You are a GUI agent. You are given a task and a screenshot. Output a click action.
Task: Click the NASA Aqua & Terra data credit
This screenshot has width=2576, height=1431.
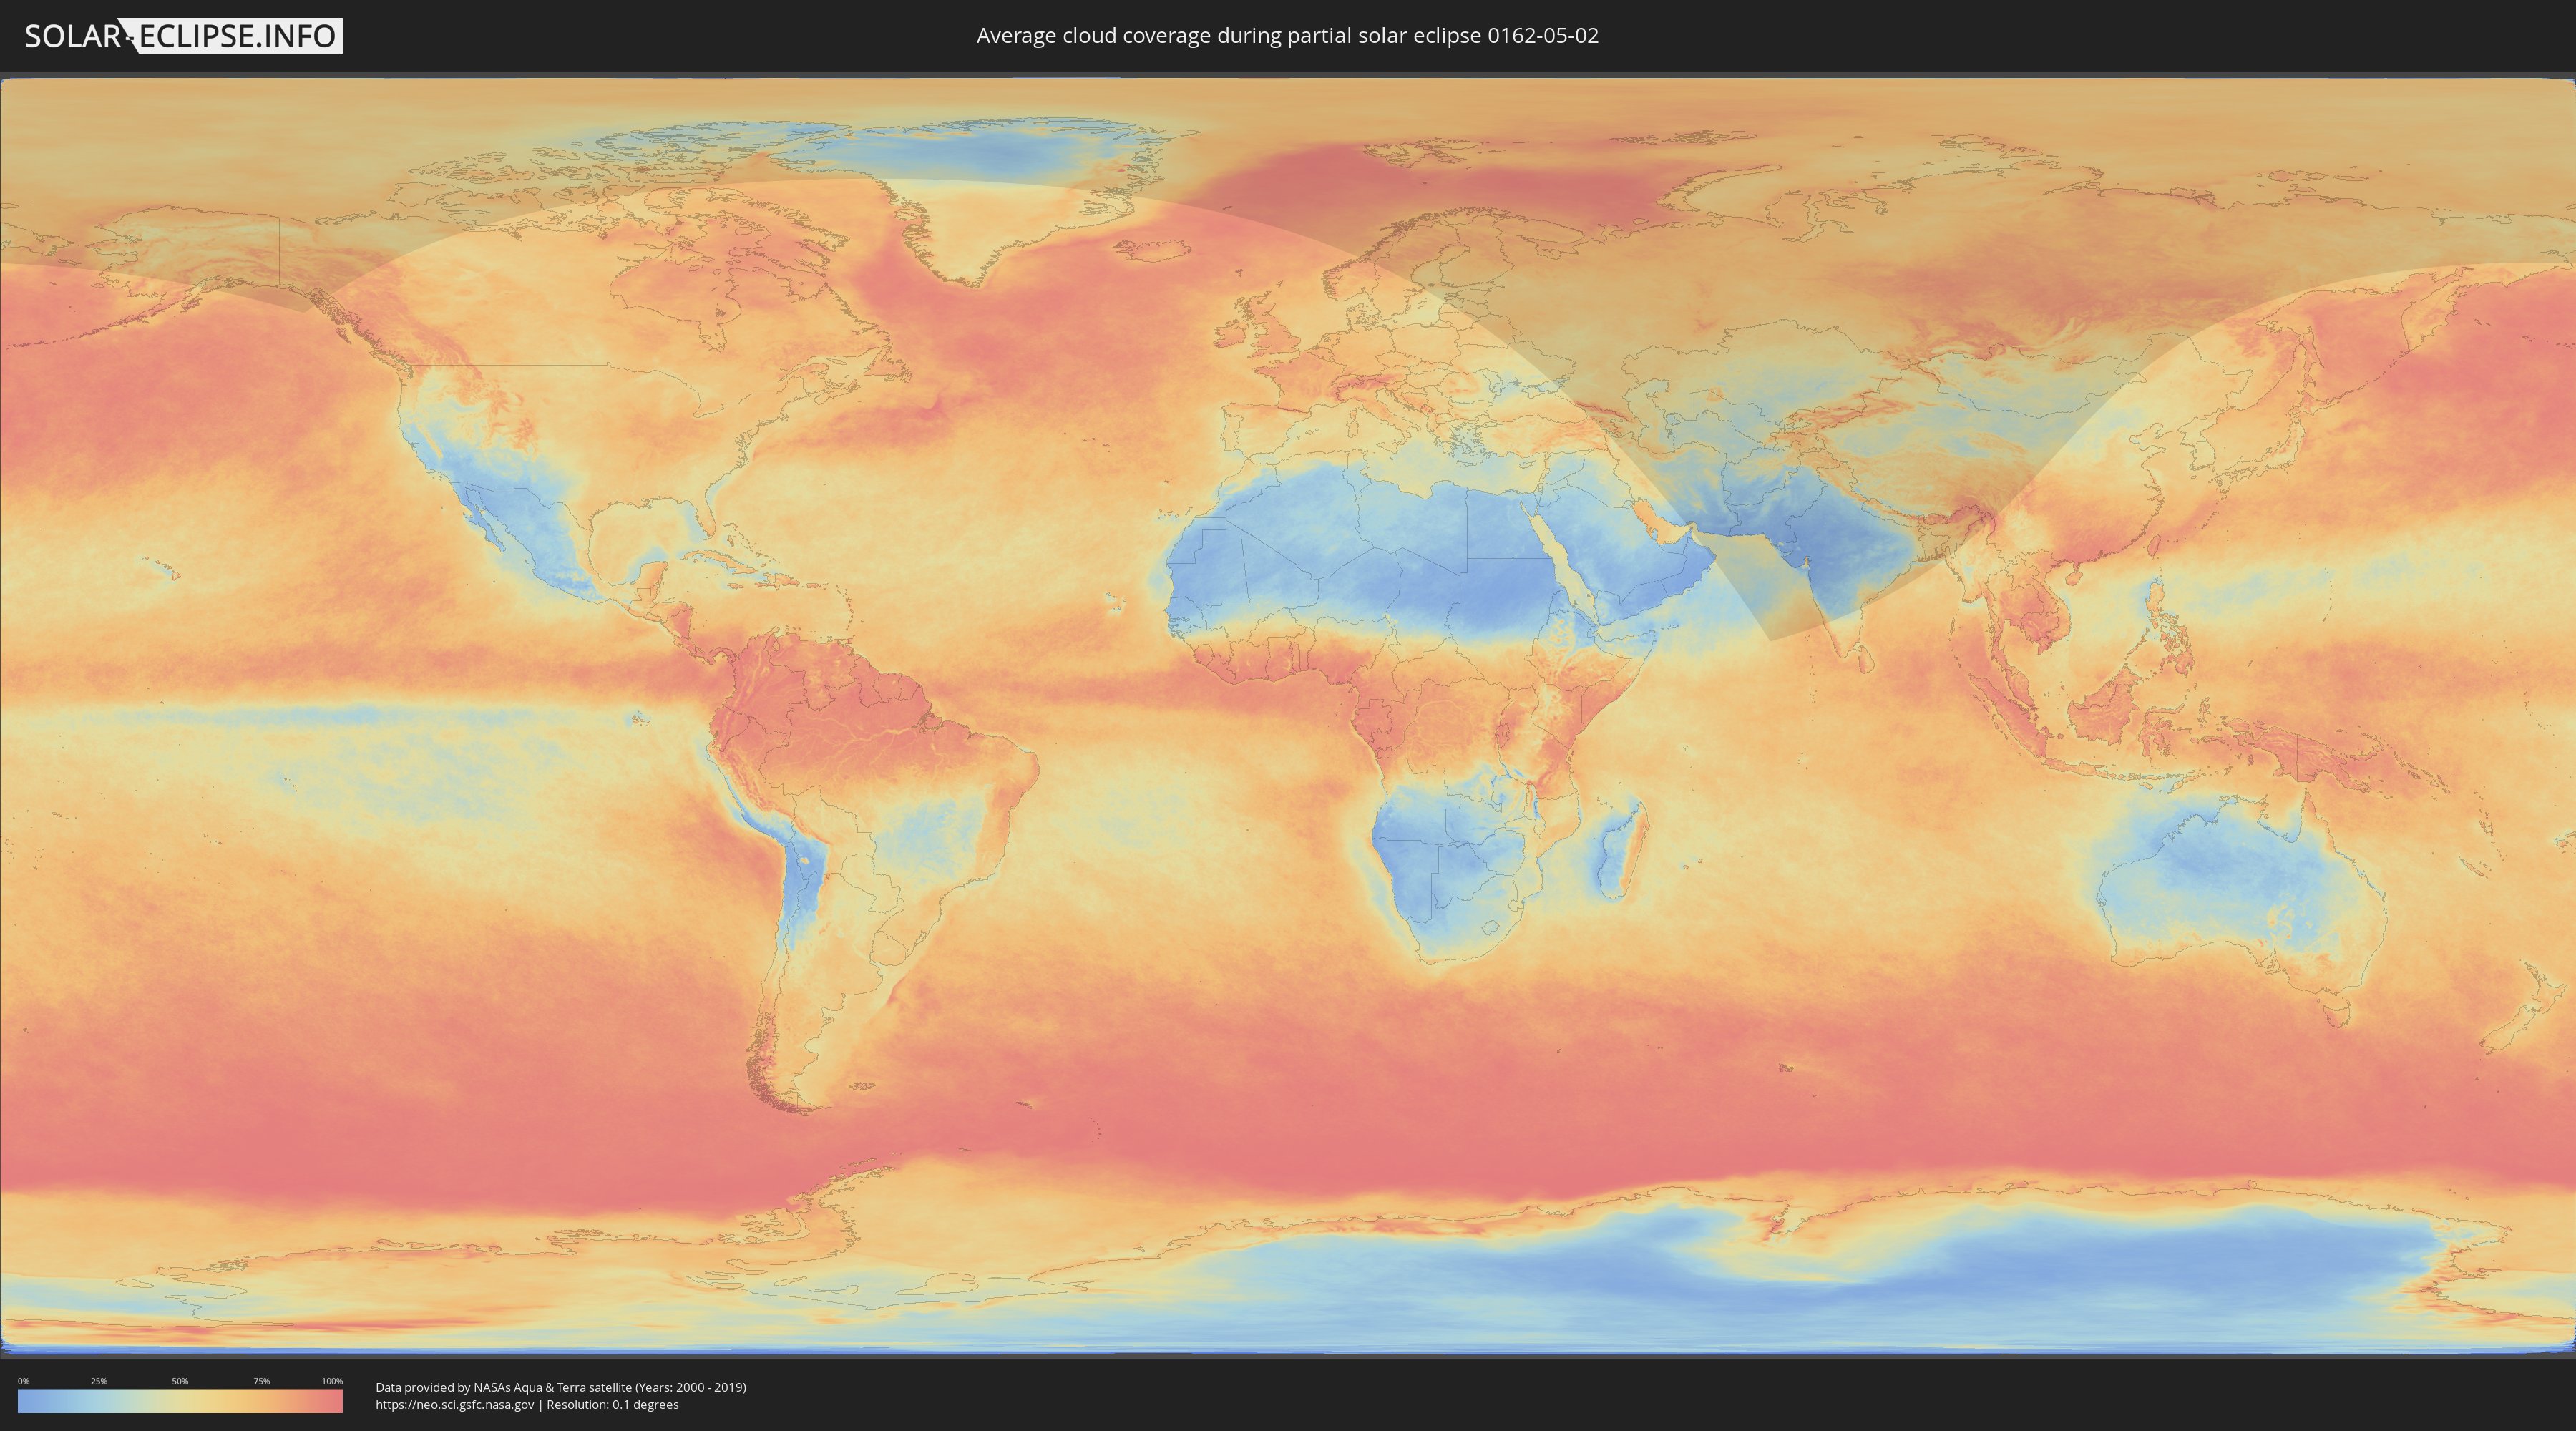click(x=560, y=1387)
